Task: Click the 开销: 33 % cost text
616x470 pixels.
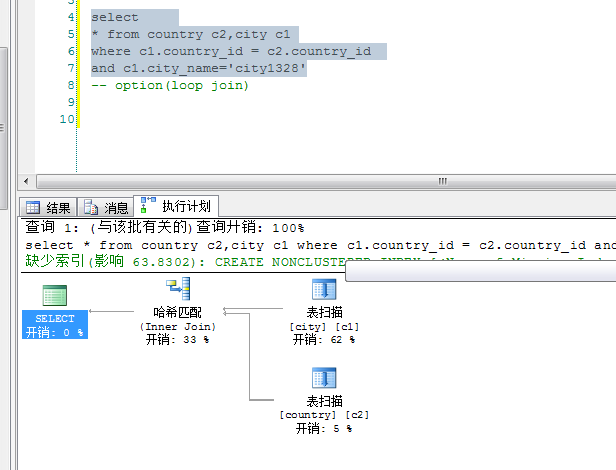Action: coord(177,340)
